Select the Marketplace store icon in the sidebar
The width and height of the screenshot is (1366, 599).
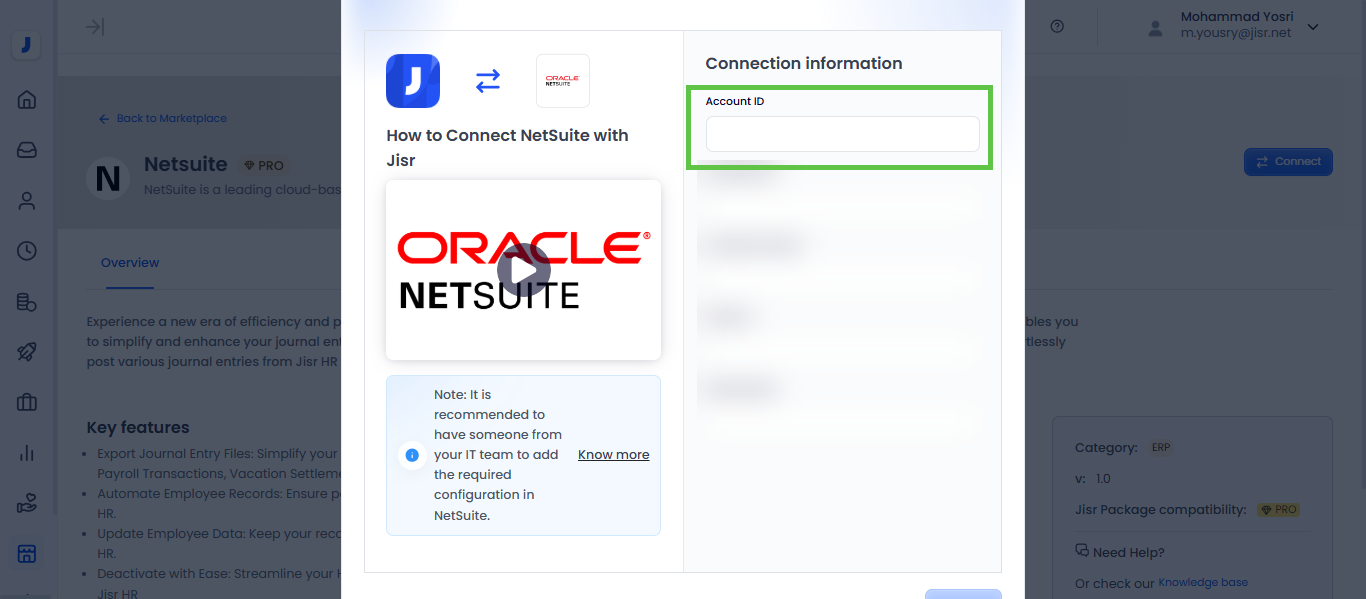point(27,554)
